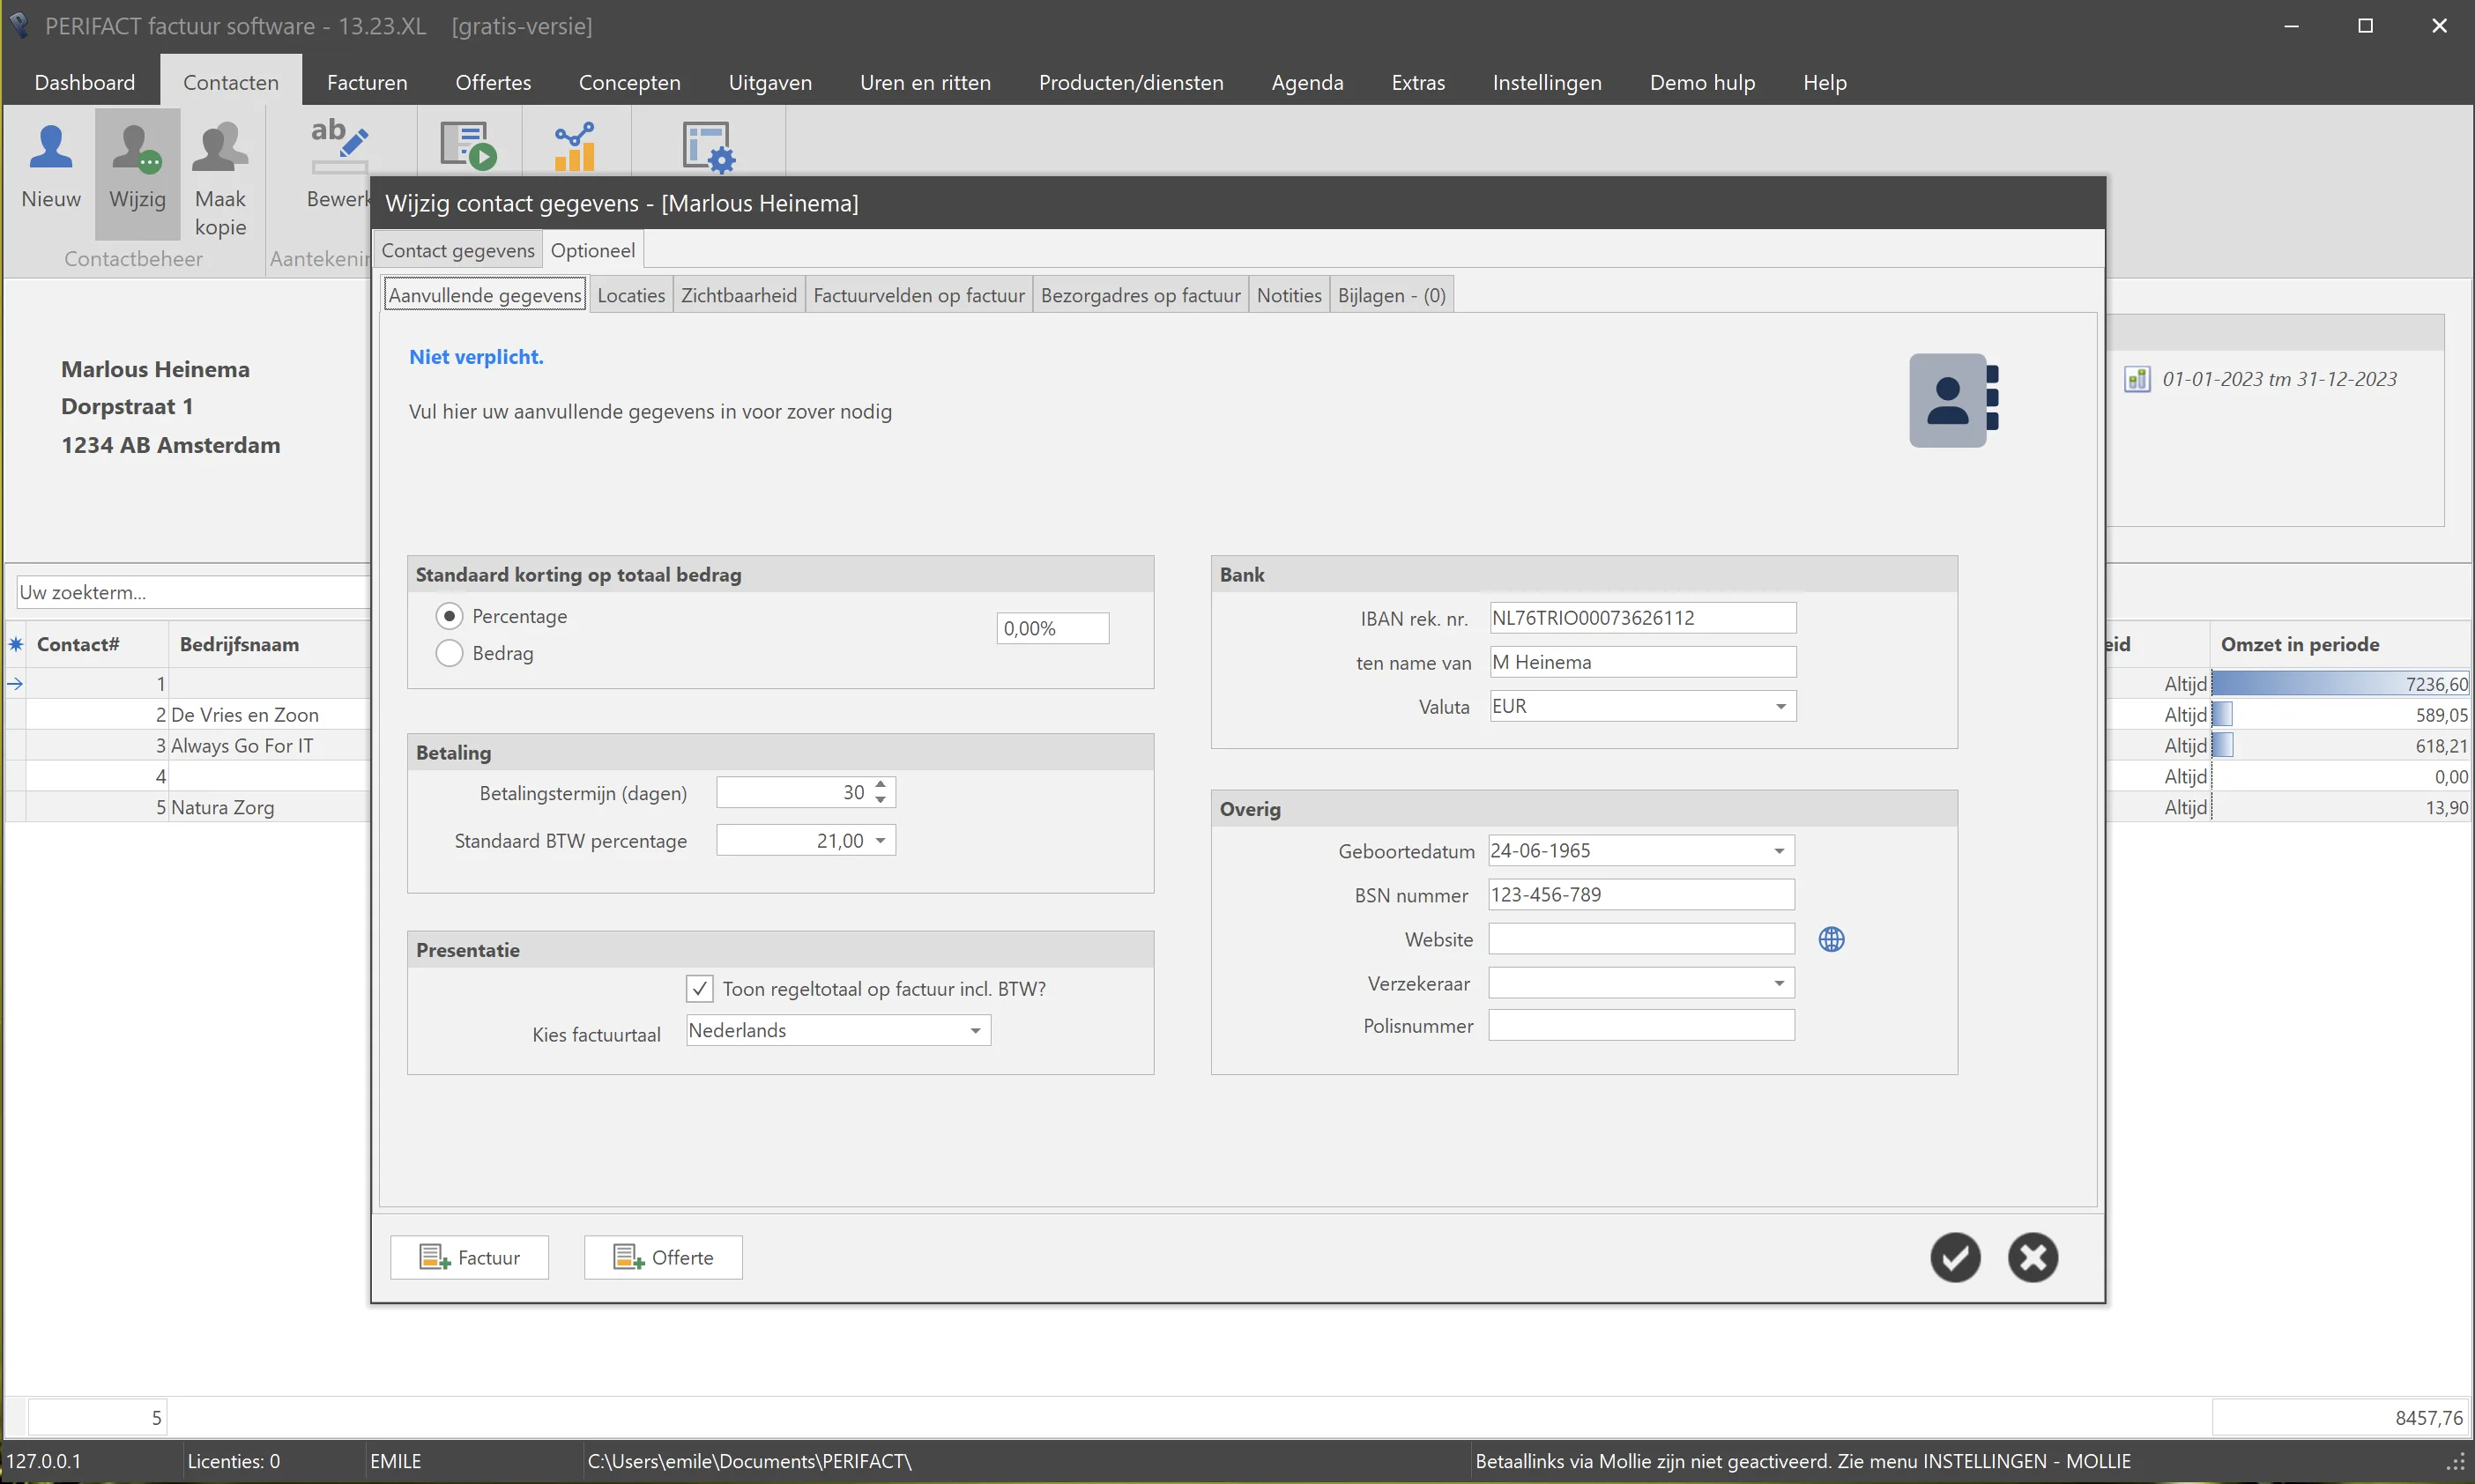Cancel the dialog with the cross icon
Viewport: 2475px width, 1484px height.
coord(2033,1257)
